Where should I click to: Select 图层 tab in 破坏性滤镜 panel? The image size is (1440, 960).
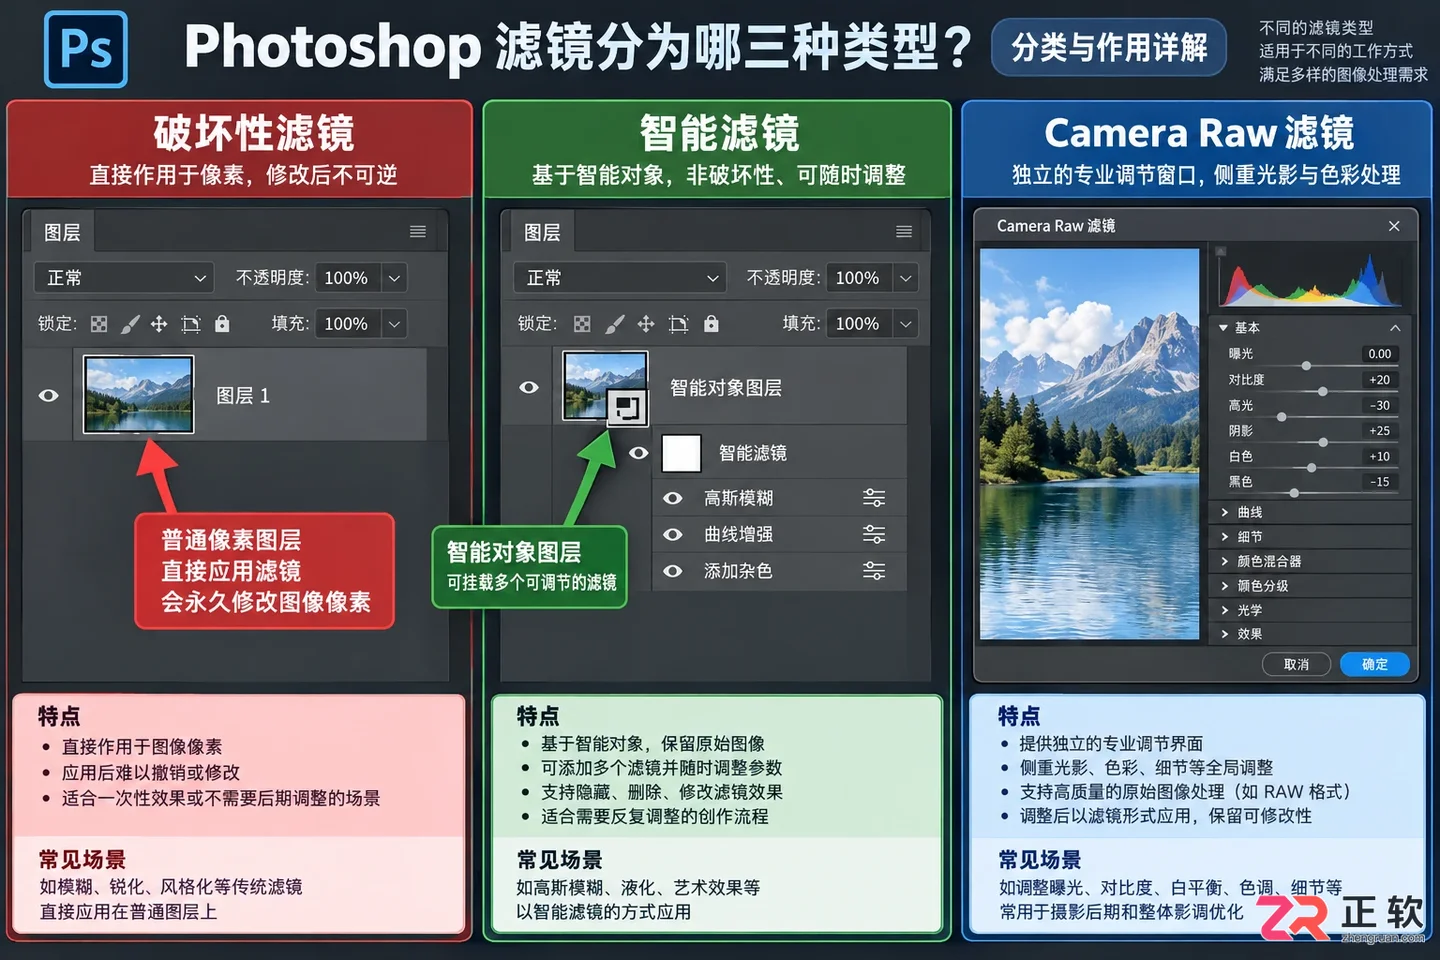coord(62,232)
